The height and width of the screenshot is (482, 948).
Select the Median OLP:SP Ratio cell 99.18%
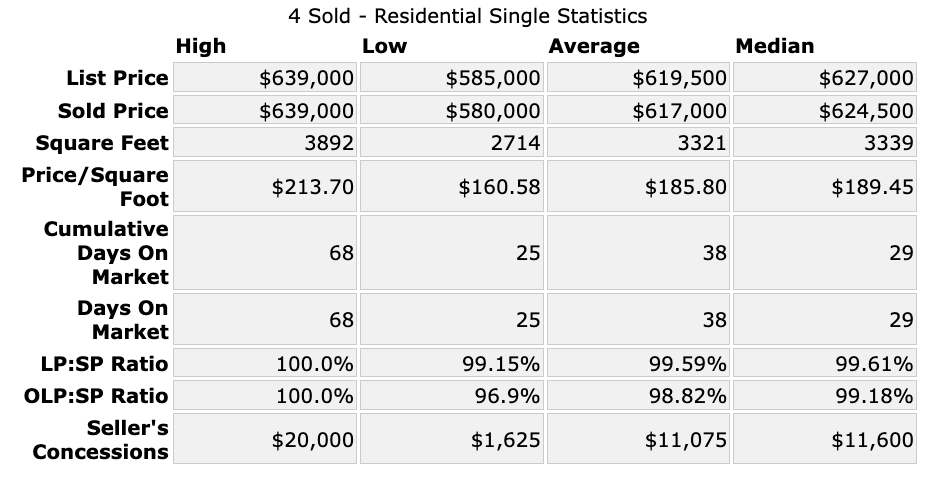tap(873, 395)
